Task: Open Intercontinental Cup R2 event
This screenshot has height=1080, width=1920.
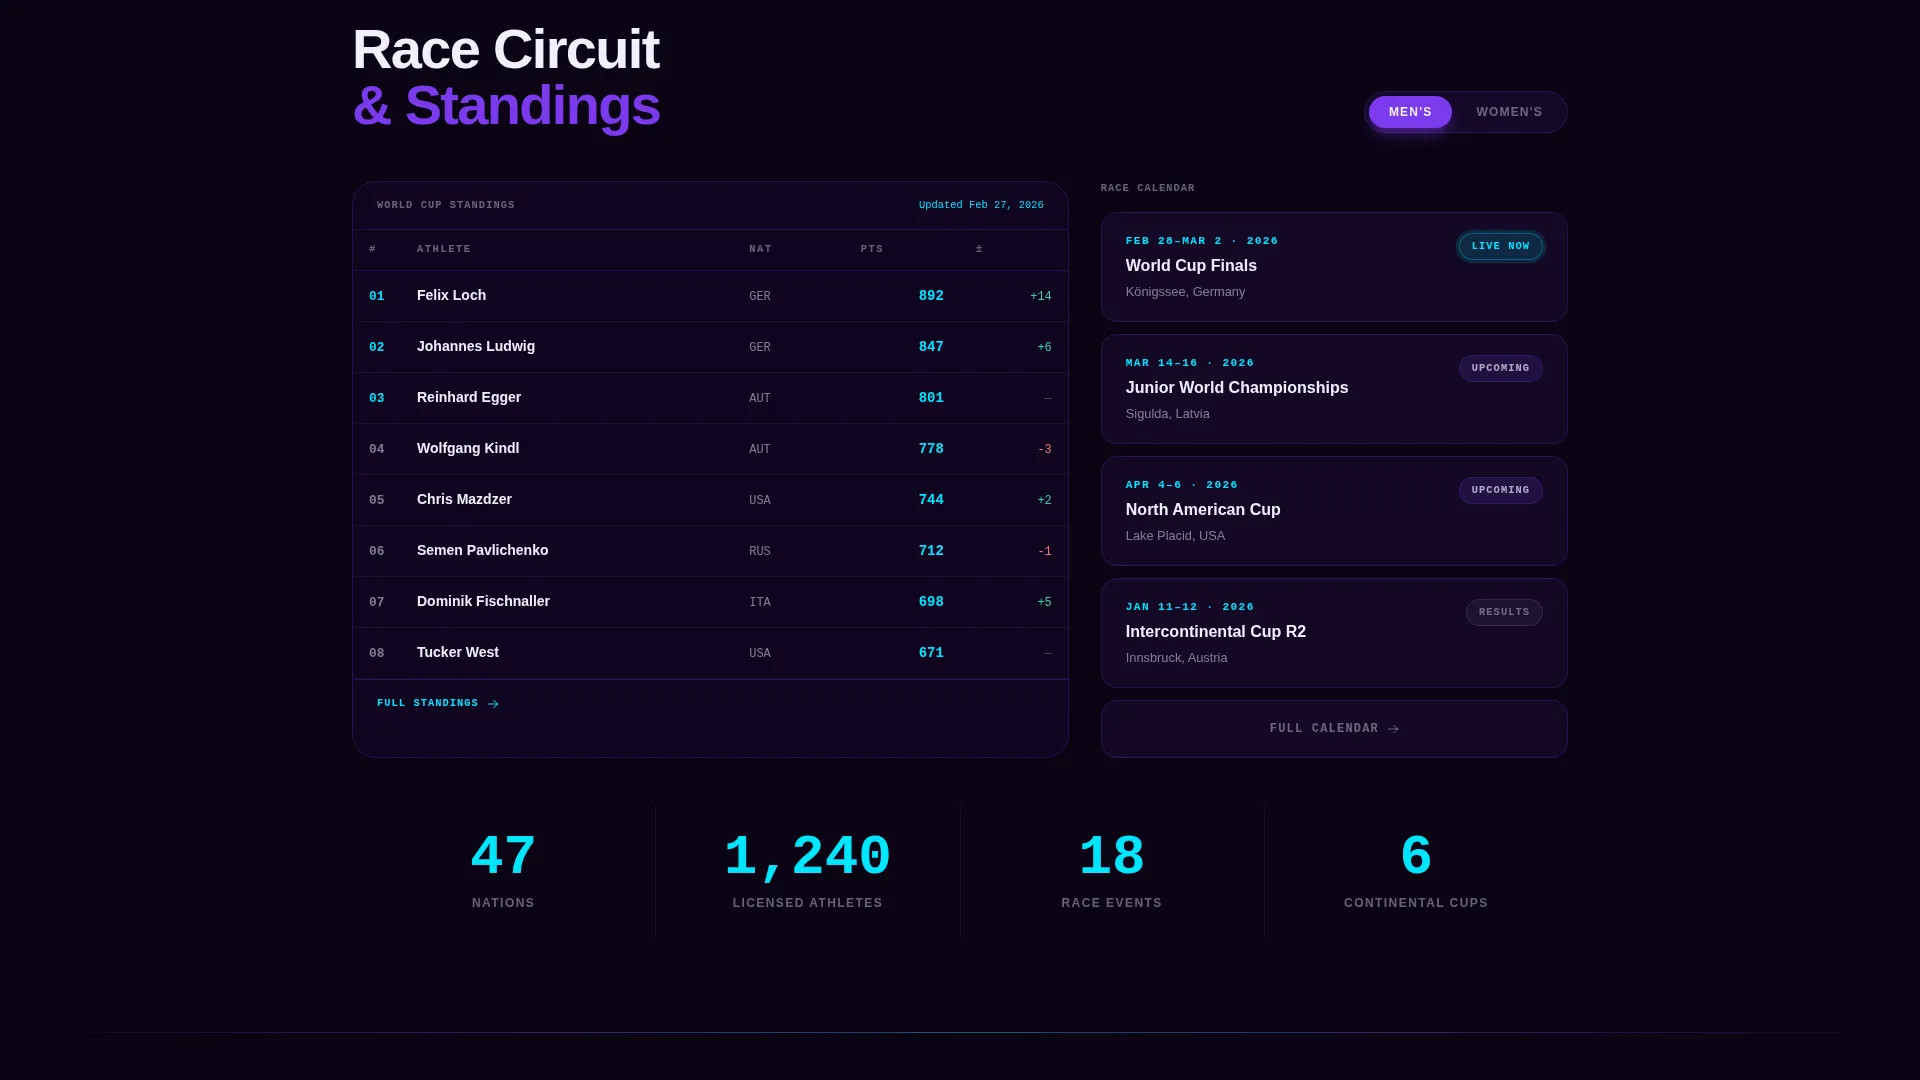Action: tap(1334, 633)
